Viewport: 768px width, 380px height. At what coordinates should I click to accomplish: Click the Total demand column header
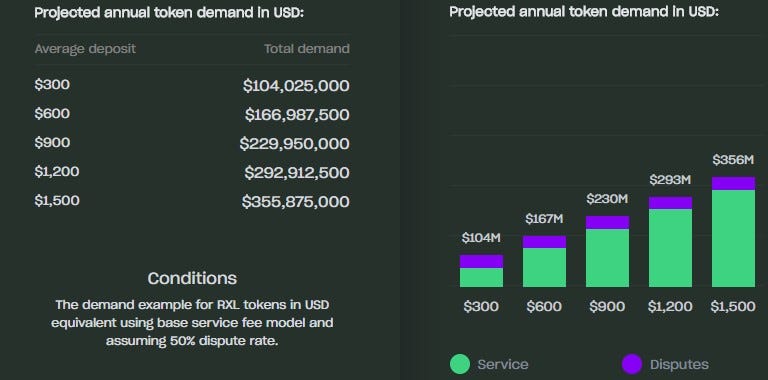point(307,49)
